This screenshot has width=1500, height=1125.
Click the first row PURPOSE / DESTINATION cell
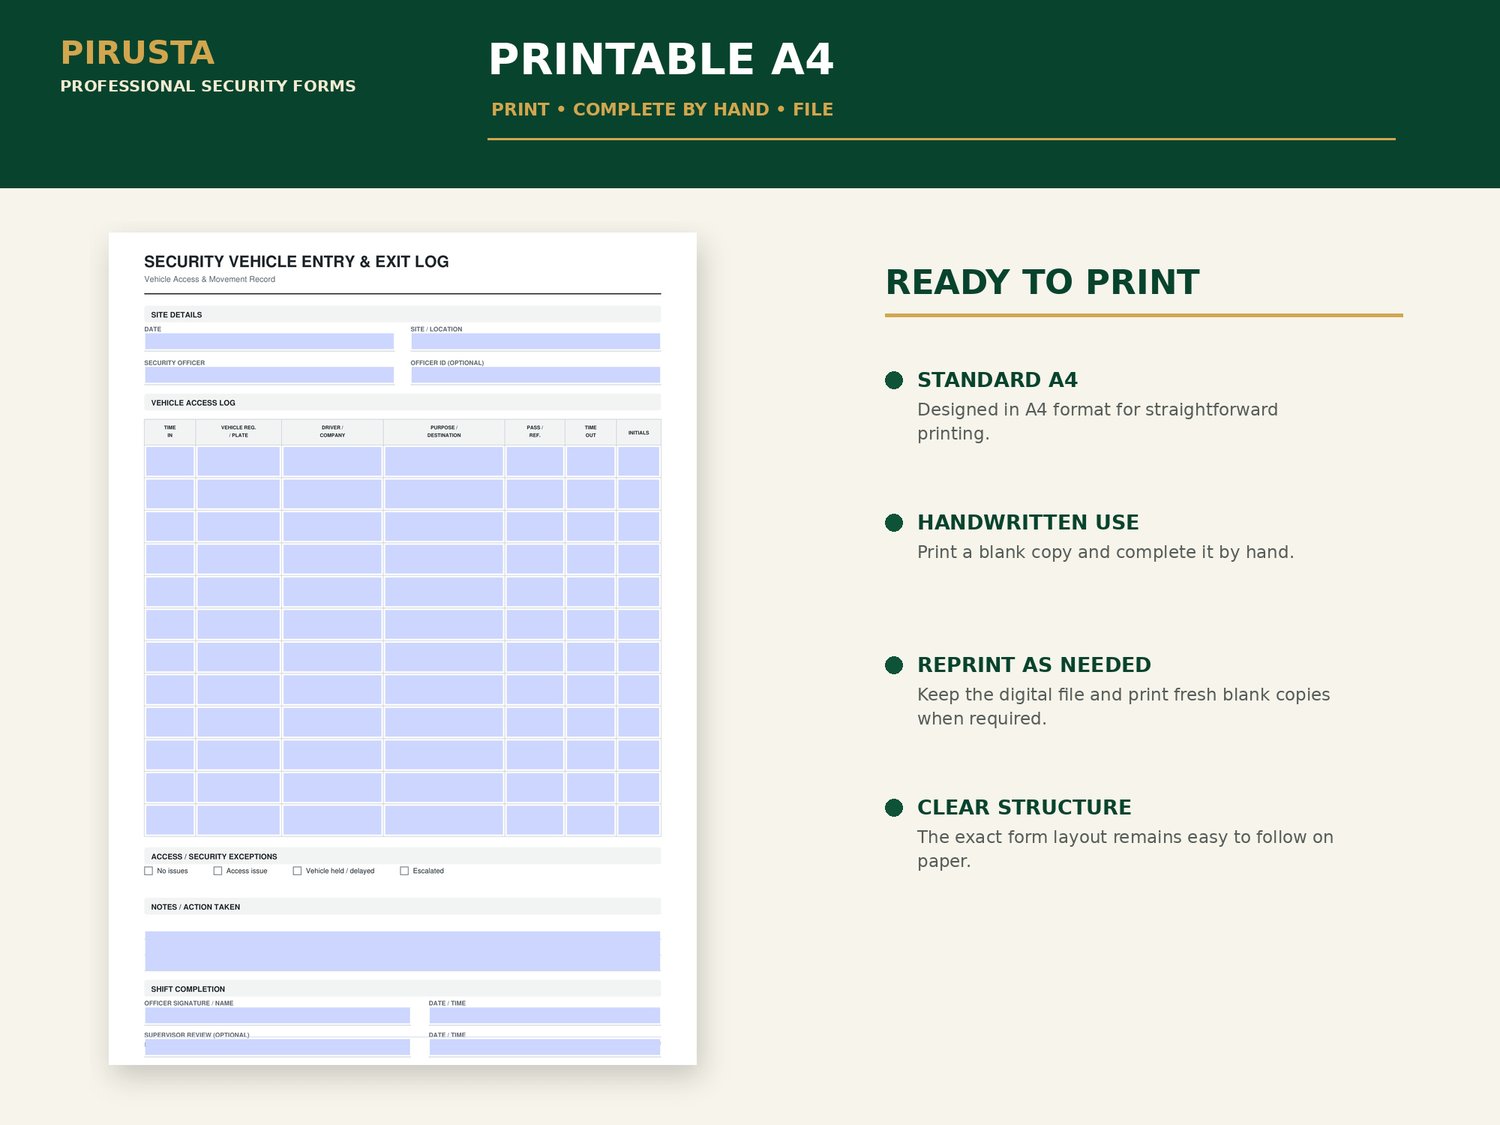click(444, 461)
